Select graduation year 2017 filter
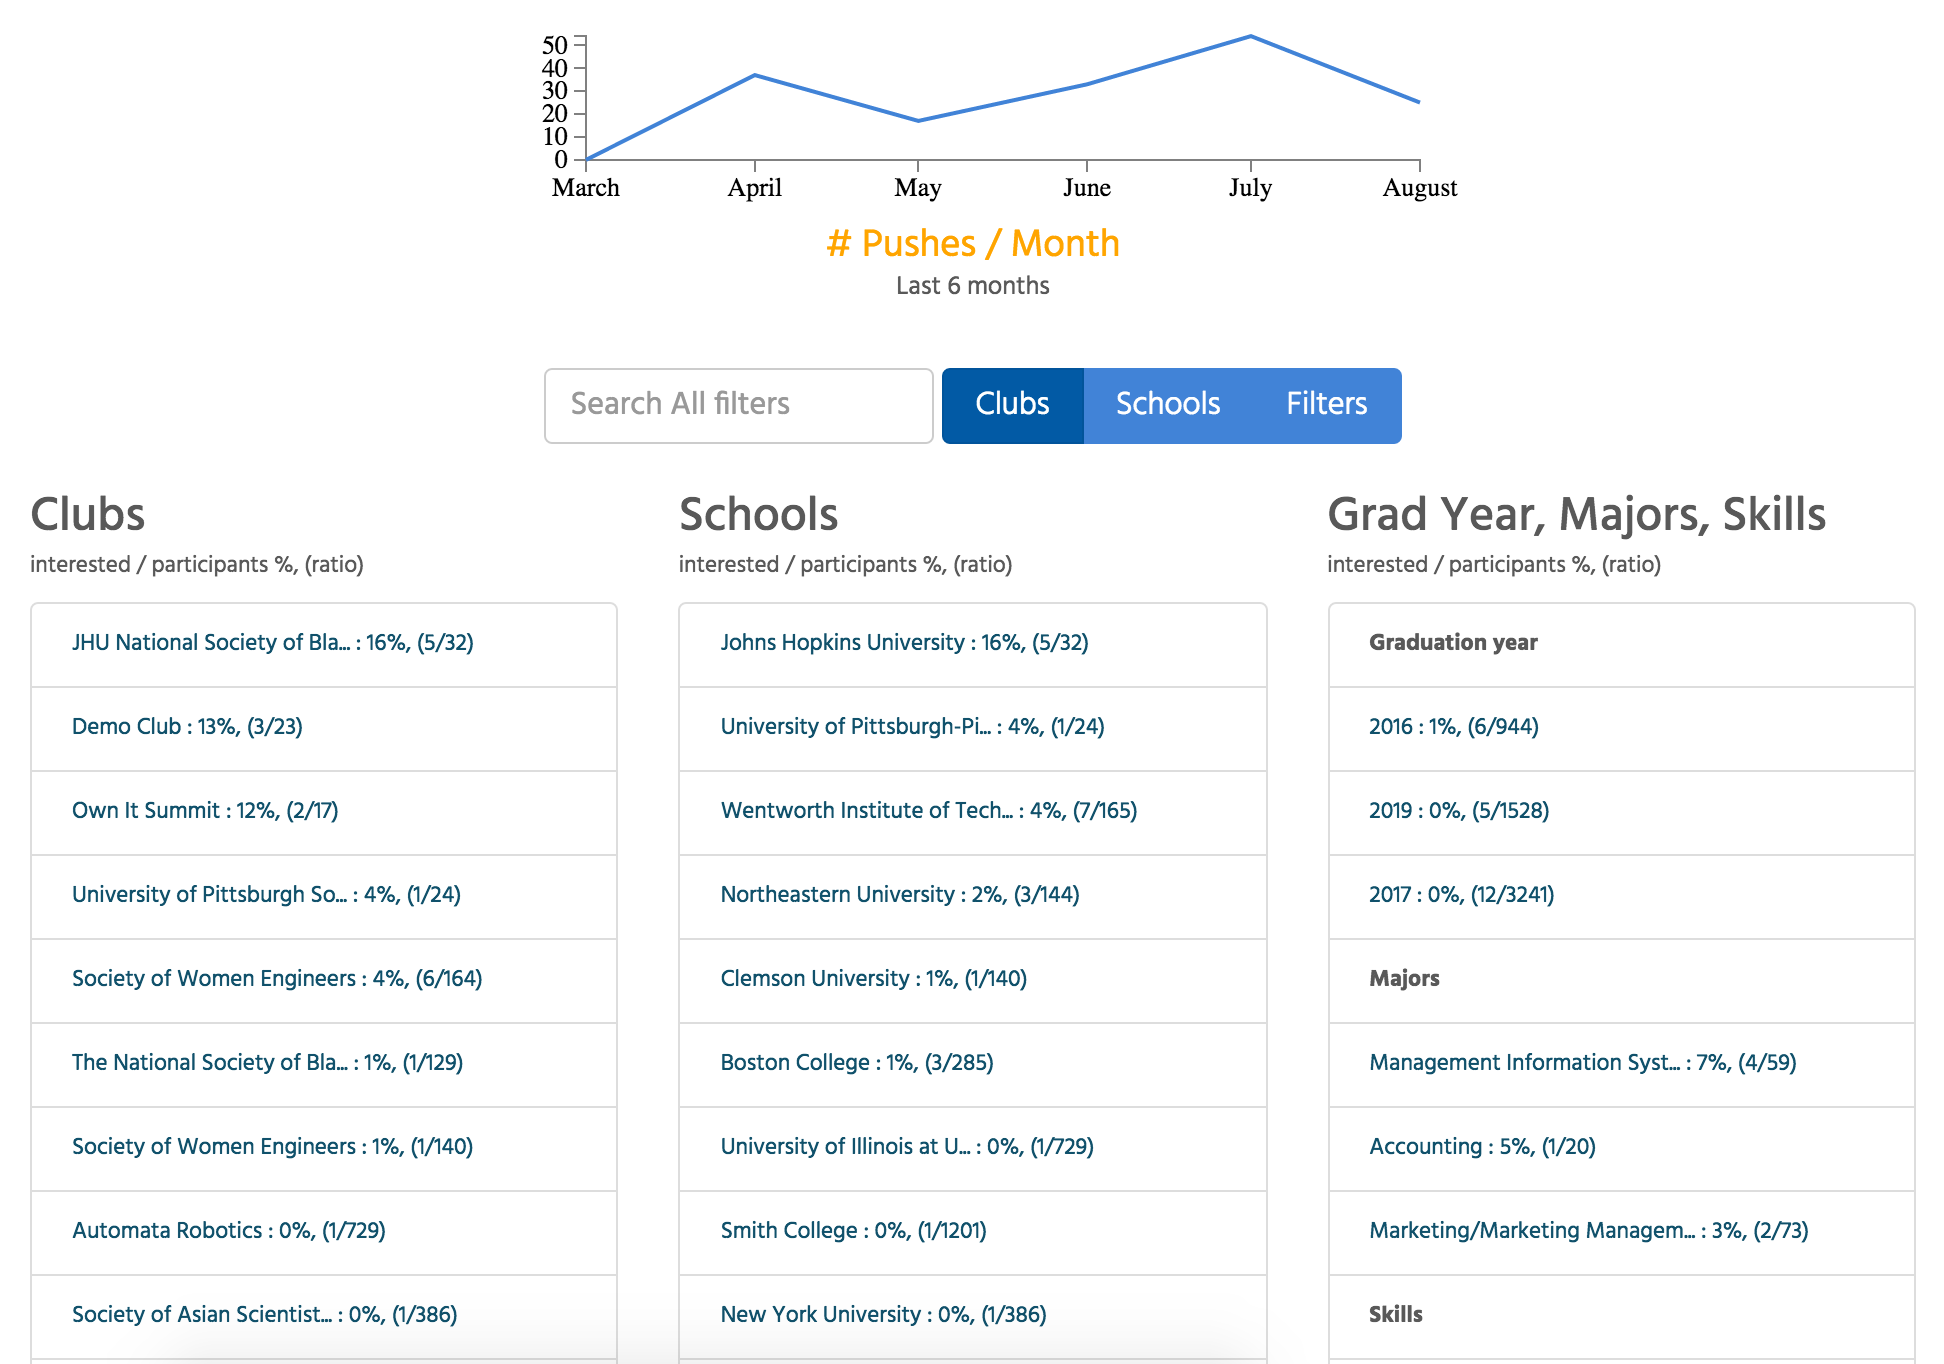1944x1364 pixels. coord(1461,895)
